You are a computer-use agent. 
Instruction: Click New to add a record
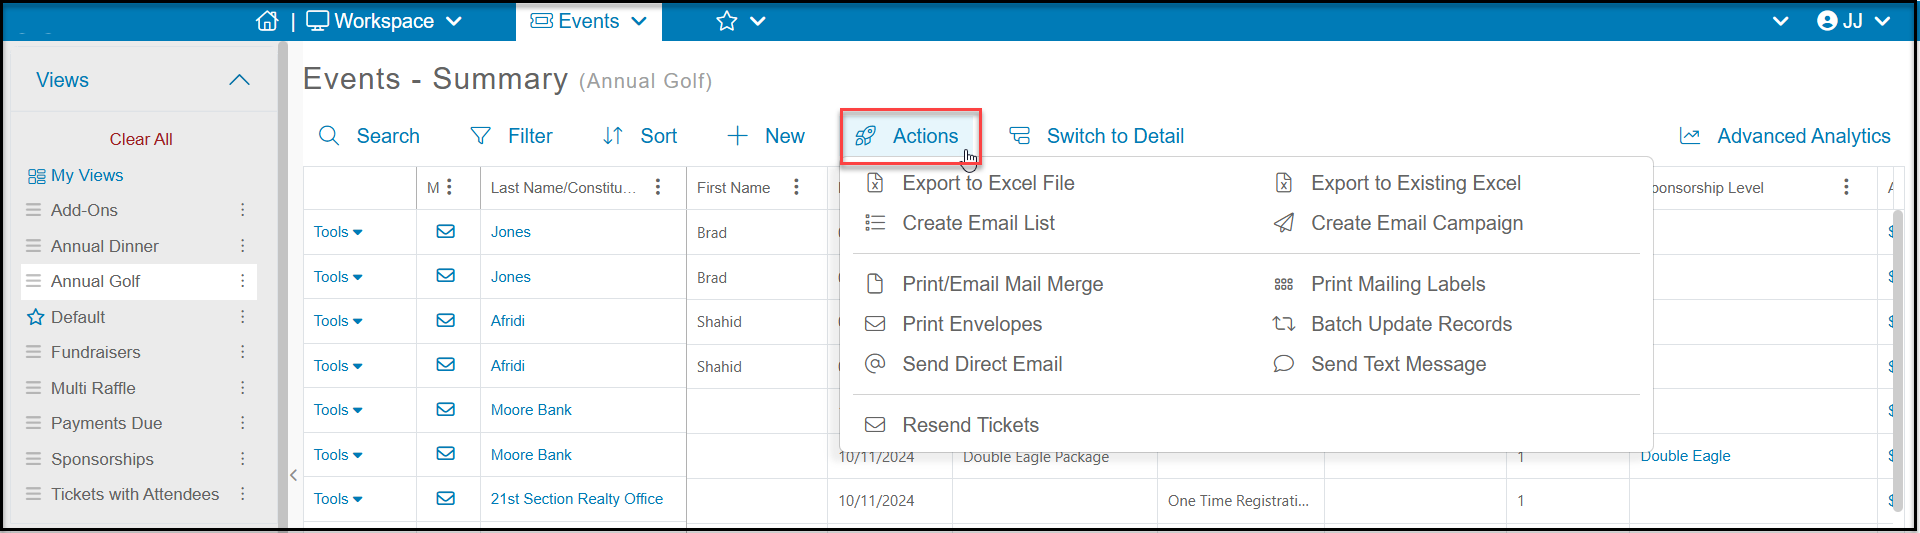coord(766,136)
